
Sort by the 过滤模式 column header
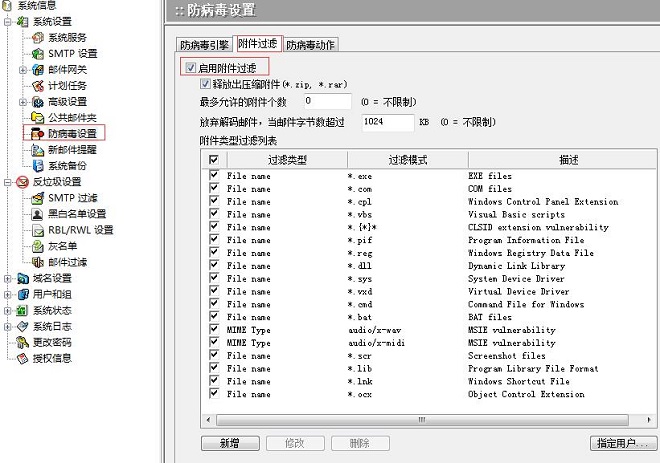click(x=407, y=160)
